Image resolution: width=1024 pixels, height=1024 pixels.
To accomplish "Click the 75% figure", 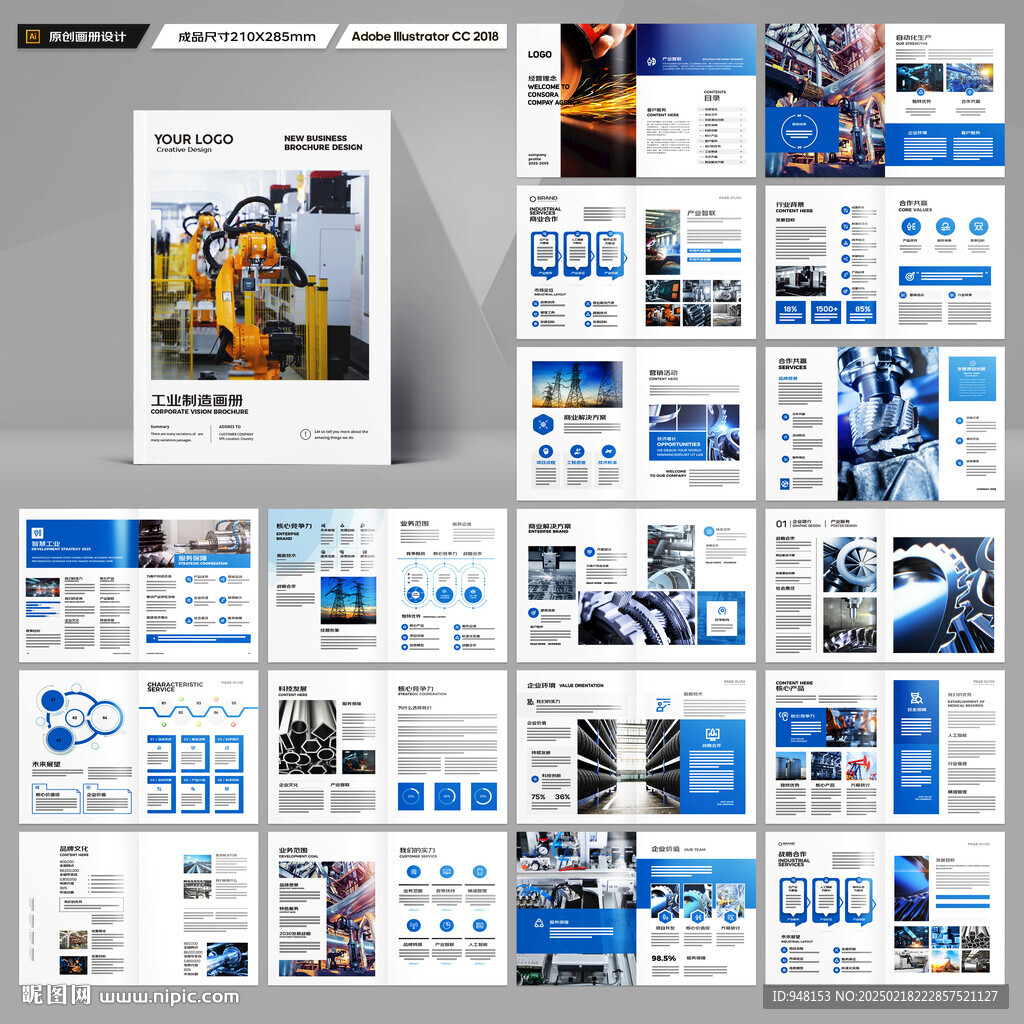I will tap(538, 797).
